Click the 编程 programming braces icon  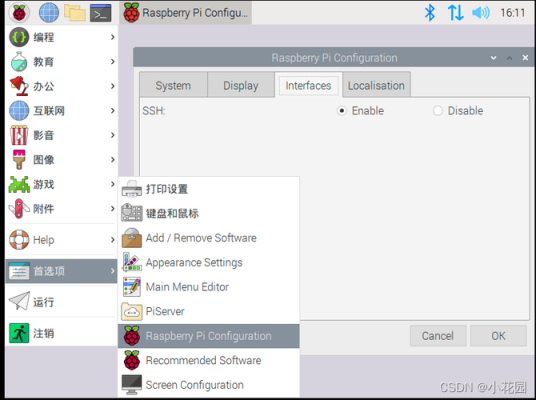click(19, 37)
